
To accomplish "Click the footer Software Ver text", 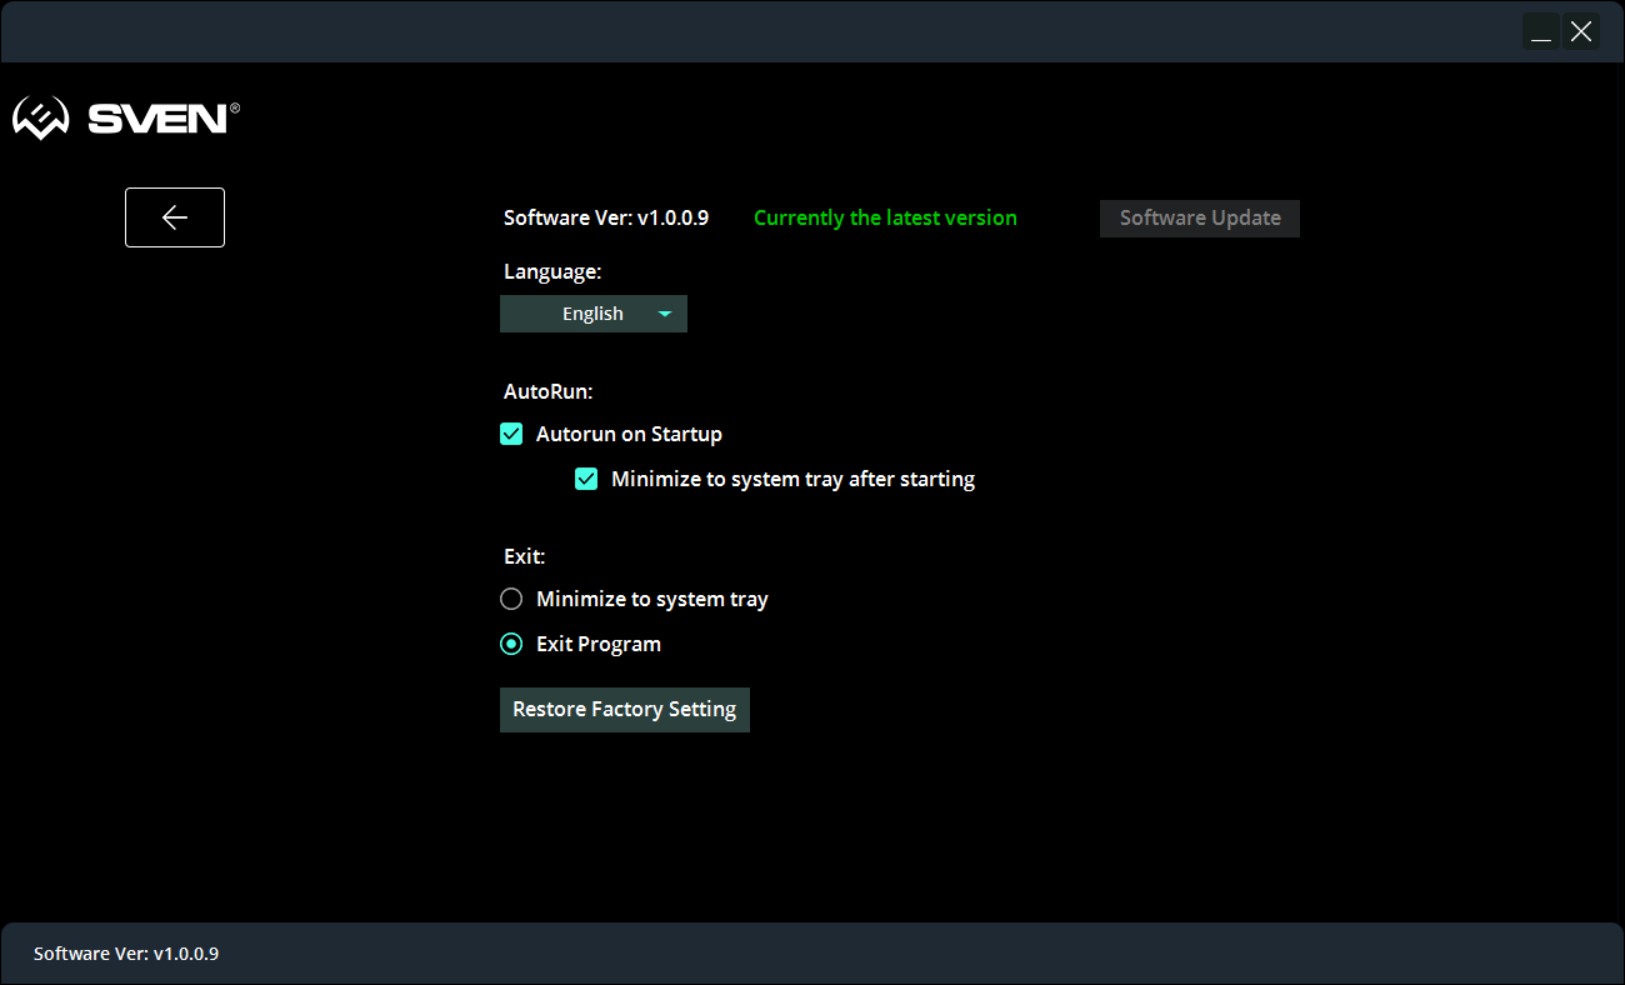I will (126, 954).
